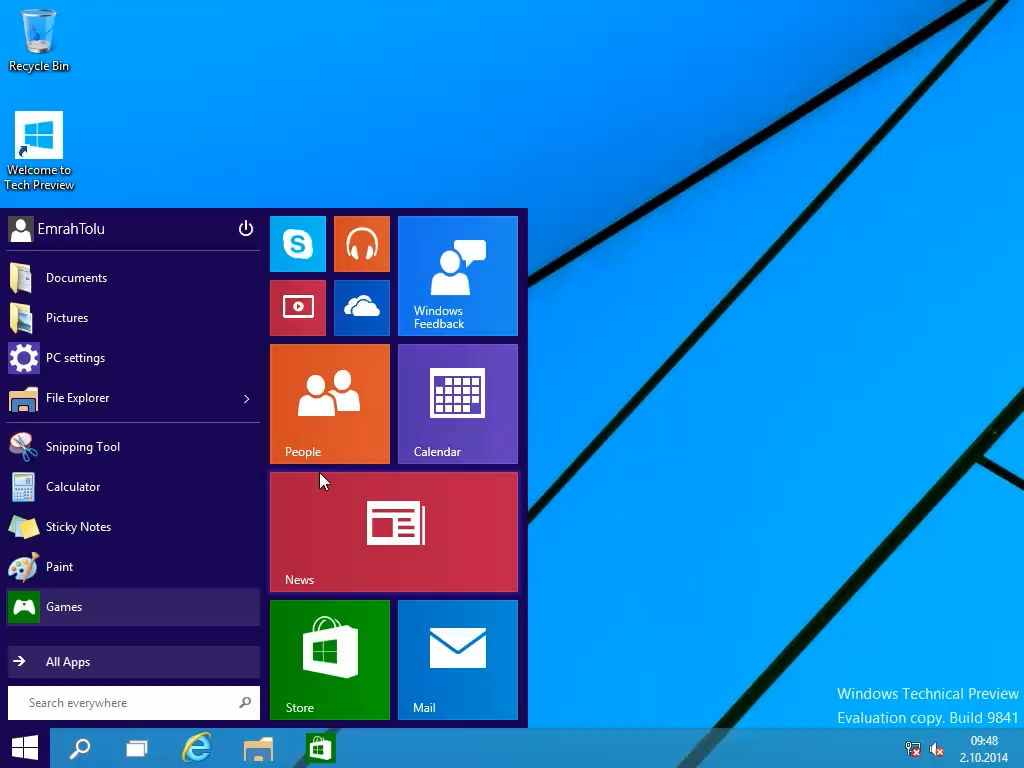Open PC settings from Start menu

[x=133, y=358]
